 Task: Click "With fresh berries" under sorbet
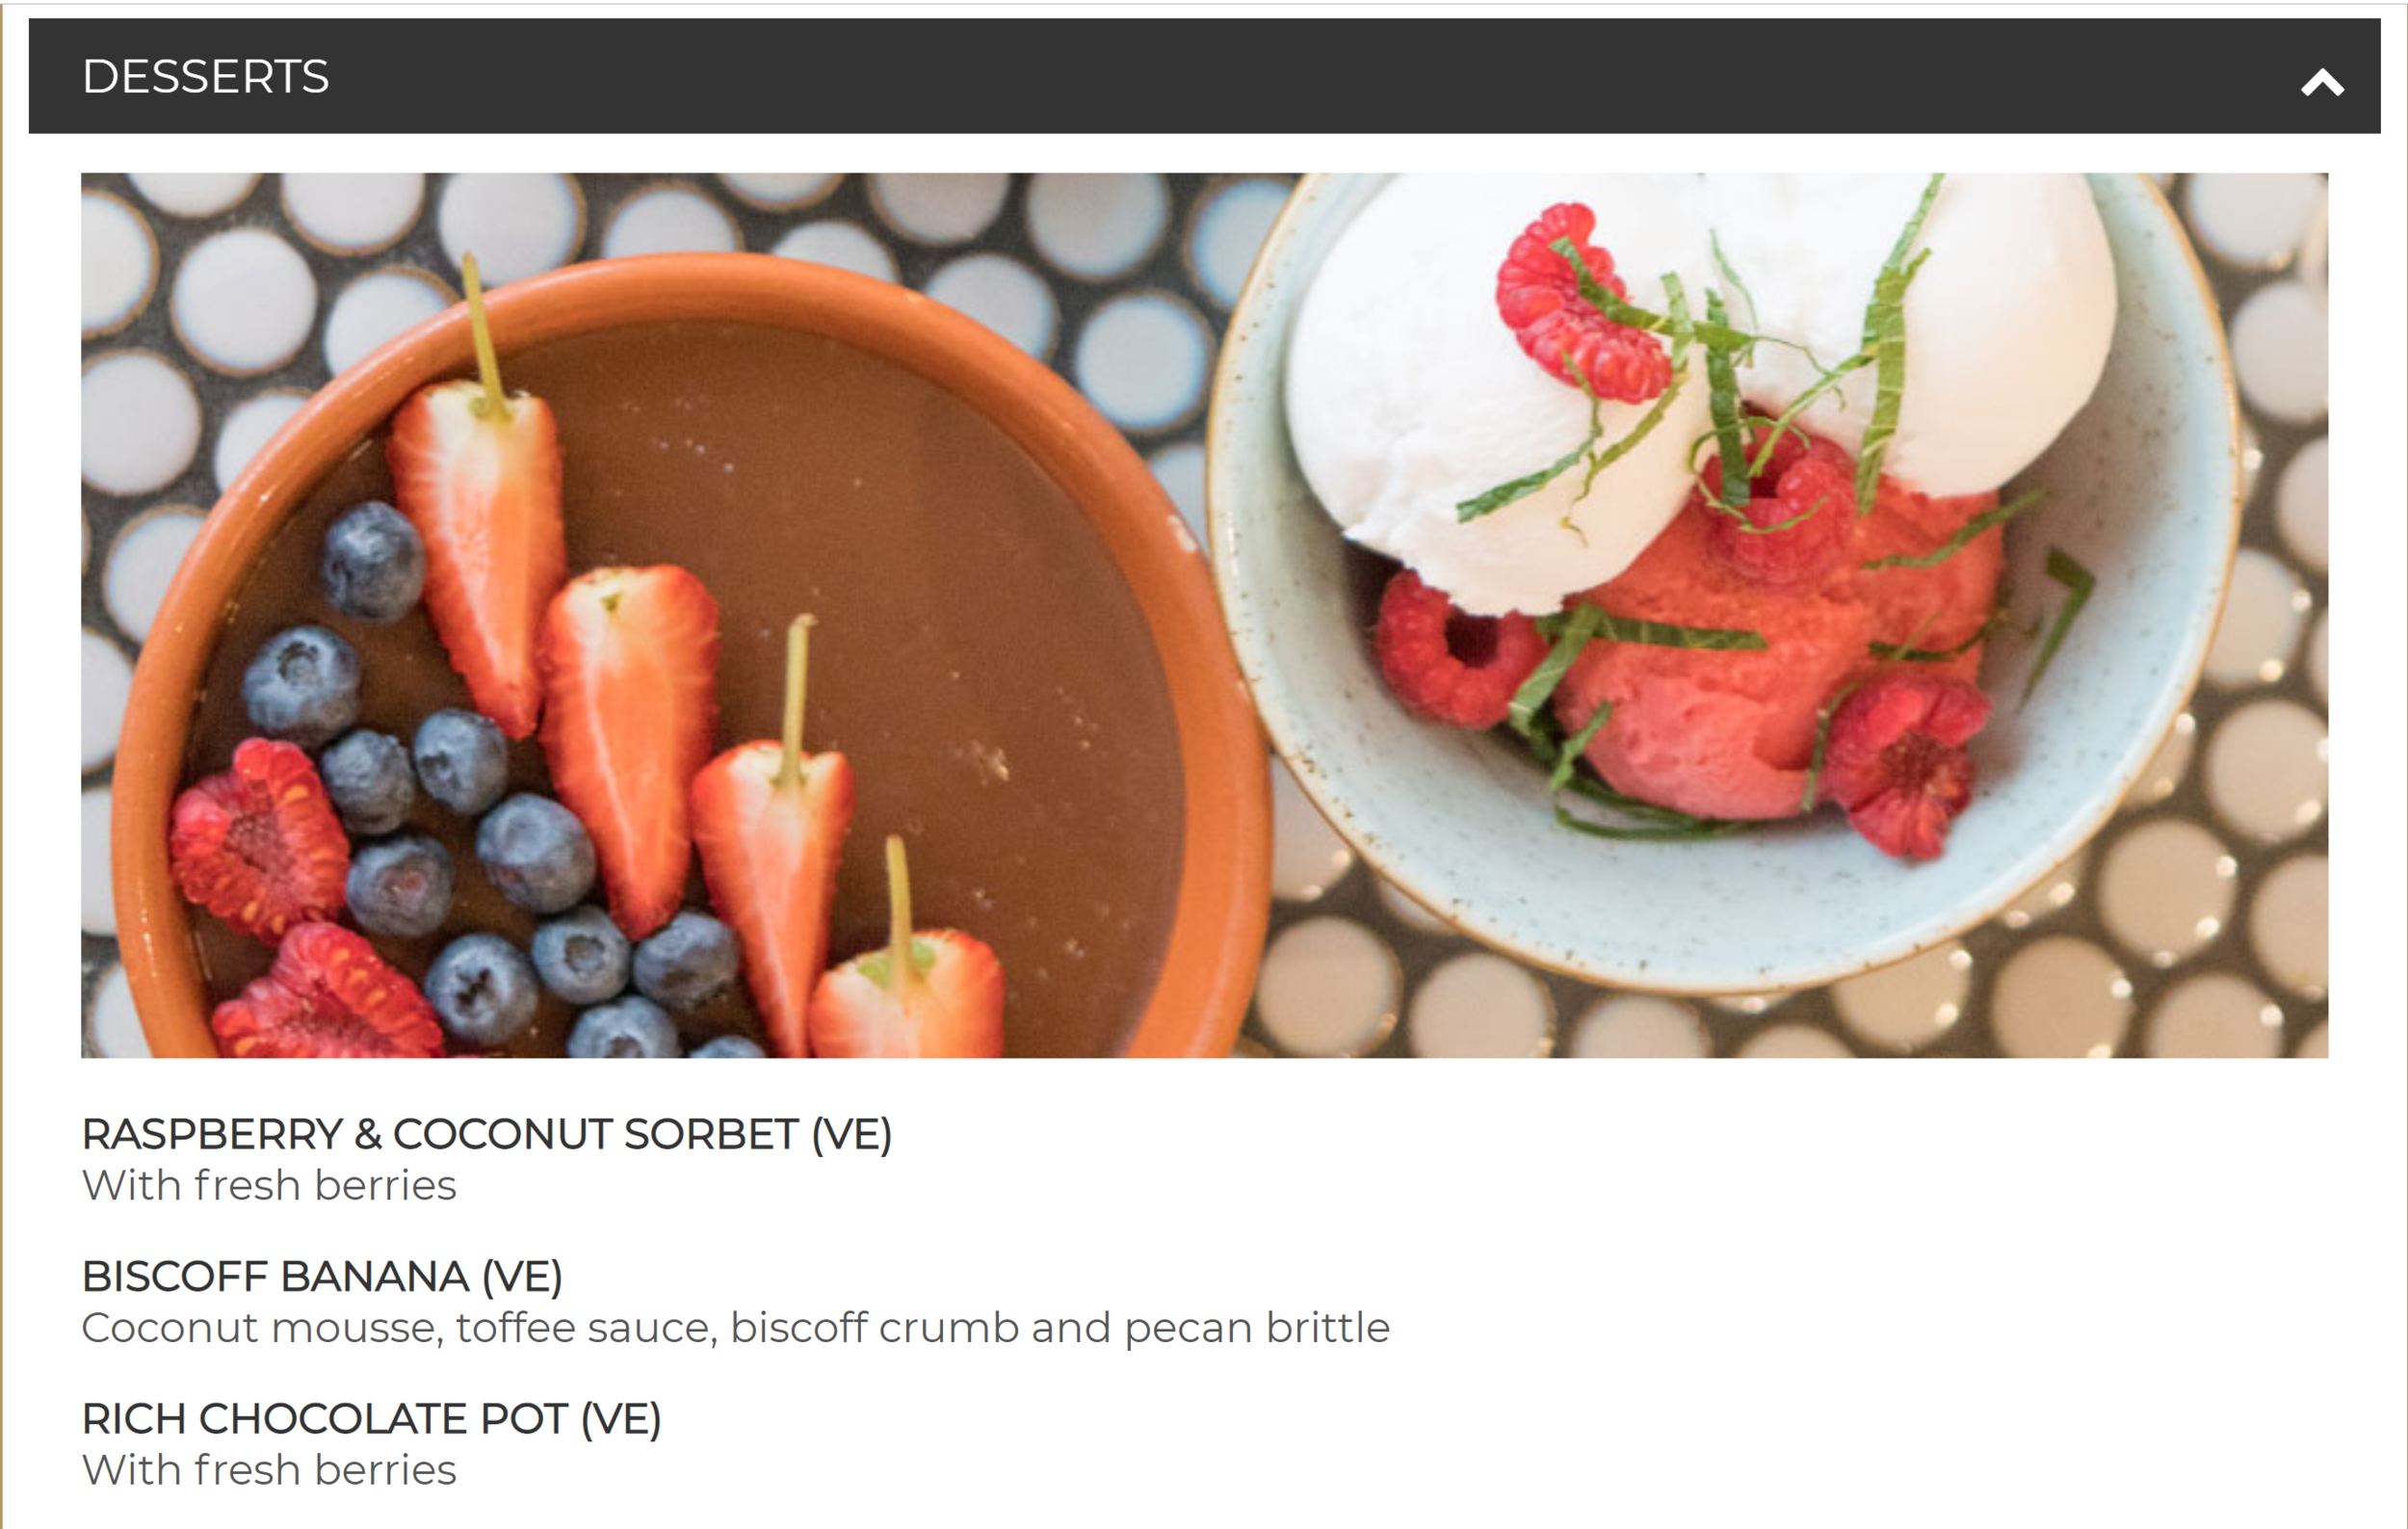tap(269, 1185)
